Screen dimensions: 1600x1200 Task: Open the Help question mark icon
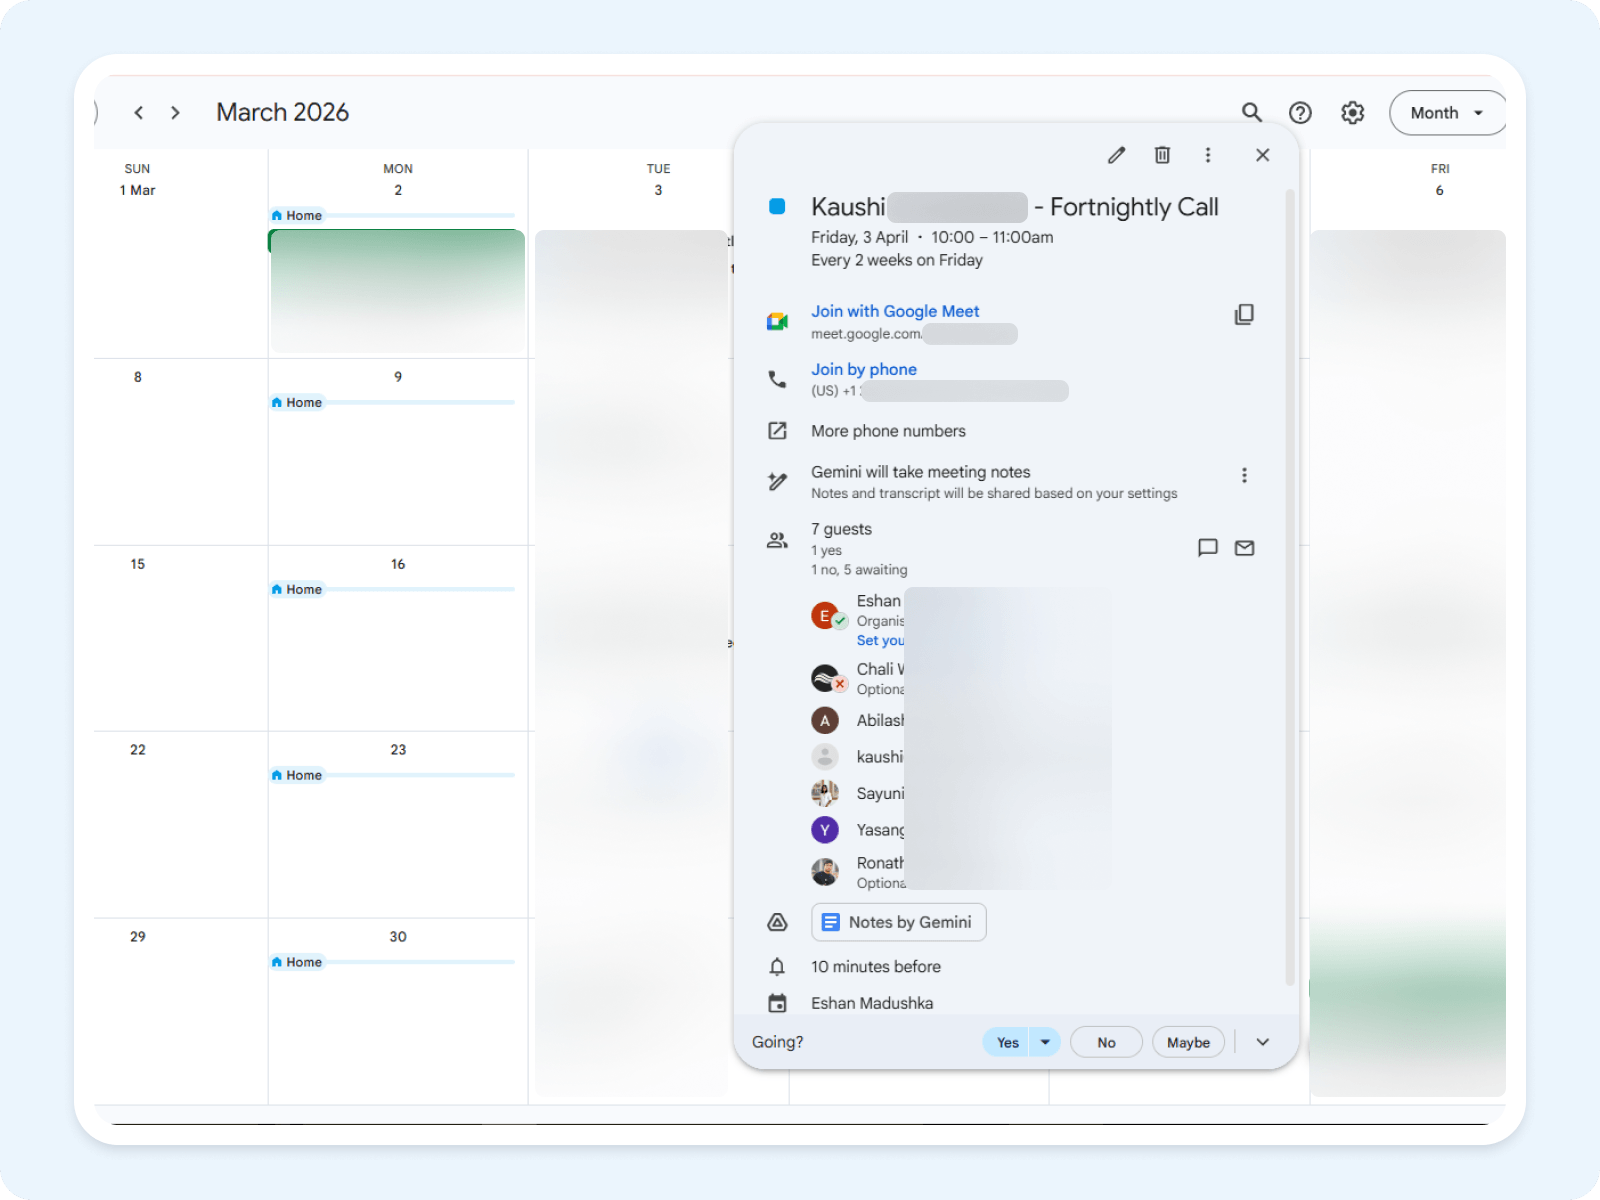point(1301,112)
